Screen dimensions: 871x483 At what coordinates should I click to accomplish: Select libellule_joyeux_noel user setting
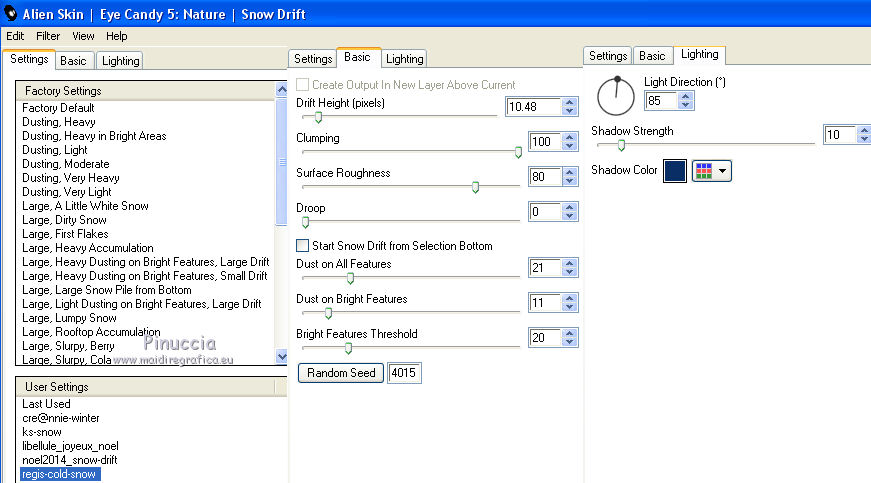pos(70,446)
